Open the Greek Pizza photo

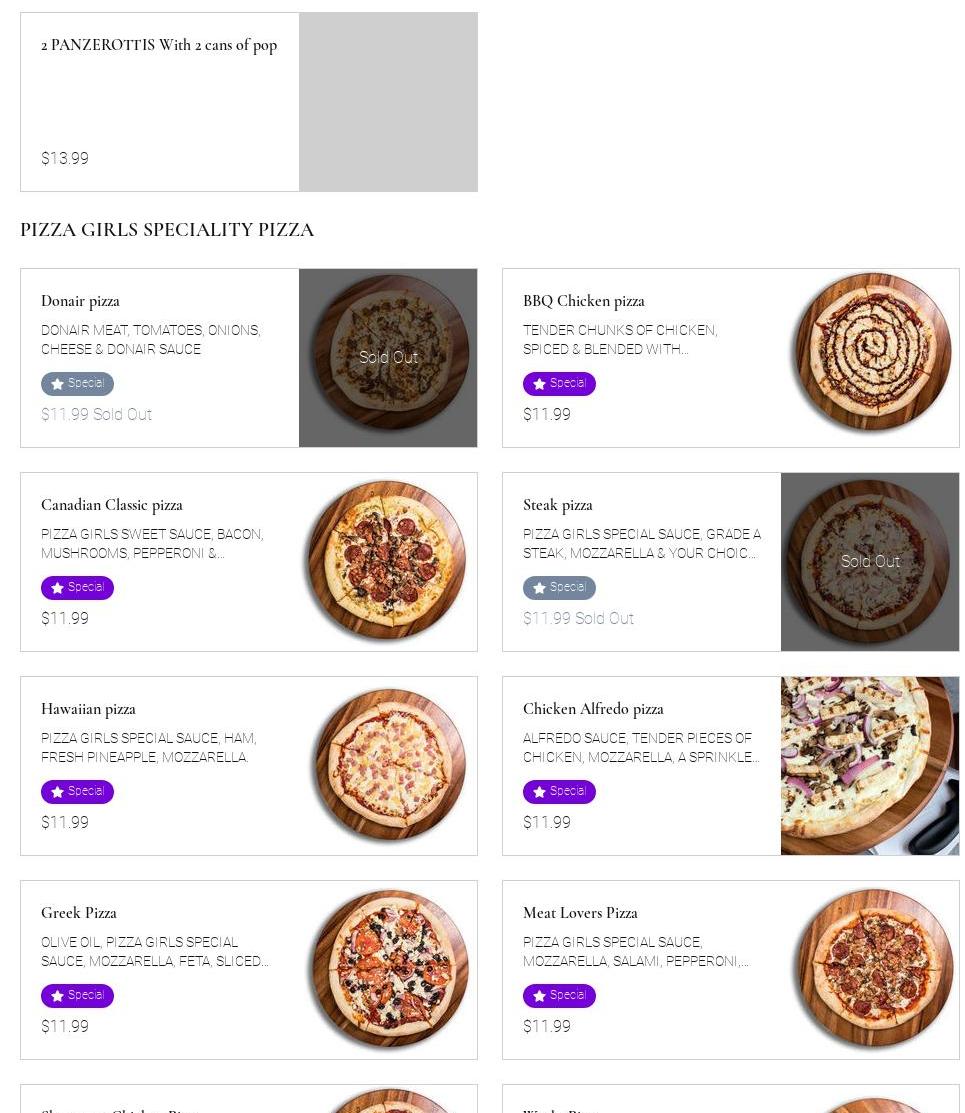click(388, 969)
